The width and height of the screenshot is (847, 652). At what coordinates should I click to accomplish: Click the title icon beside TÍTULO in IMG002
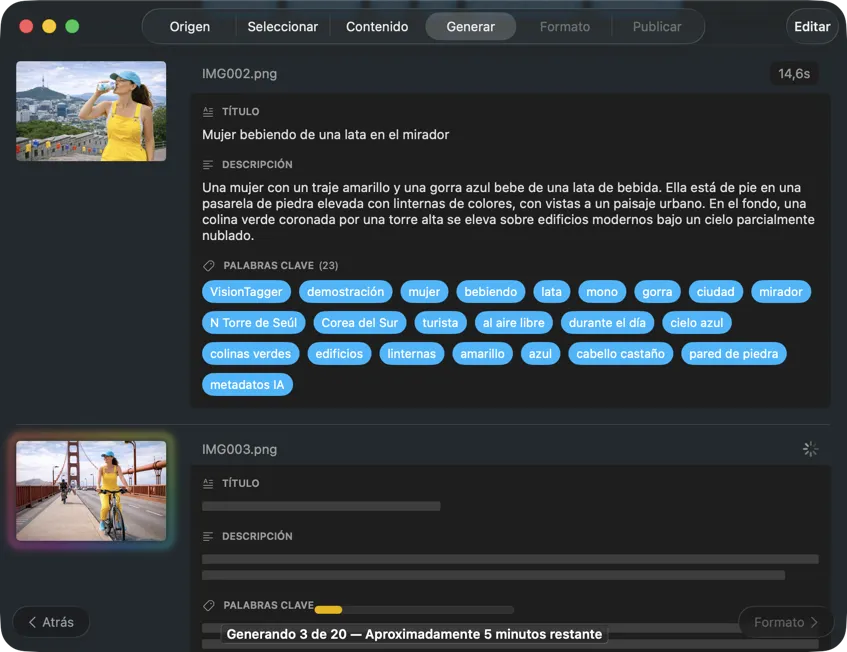click(x=208, y=112)
